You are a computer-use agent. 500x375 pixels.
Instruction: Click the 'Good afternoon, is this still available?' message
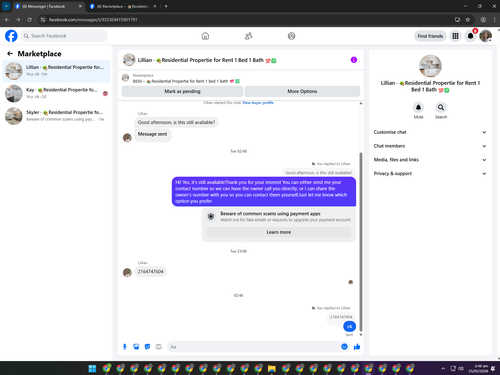point(176,122)
